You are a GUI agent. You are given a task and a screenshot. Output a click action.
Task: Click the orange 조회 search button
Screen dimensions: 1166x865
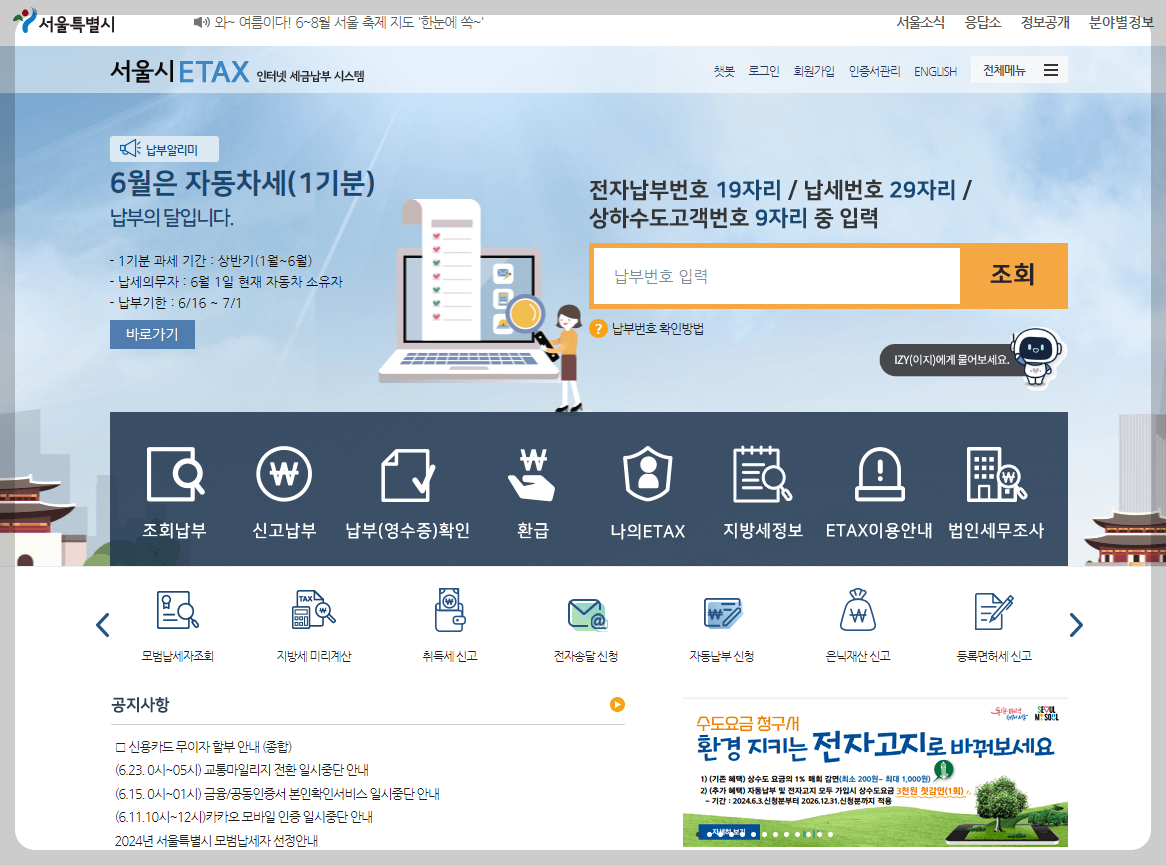click(x=1013, y=275)
